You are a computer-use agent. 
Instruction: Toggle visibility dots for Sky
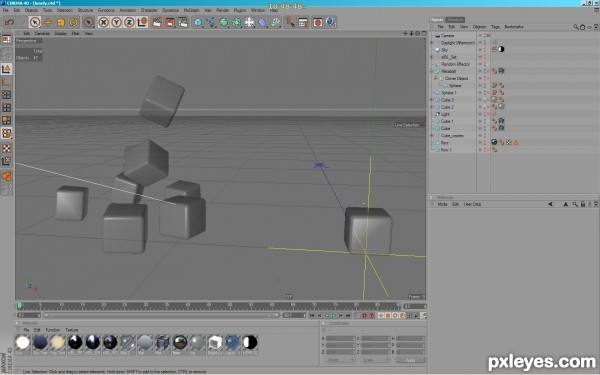[x=485, y=50]
